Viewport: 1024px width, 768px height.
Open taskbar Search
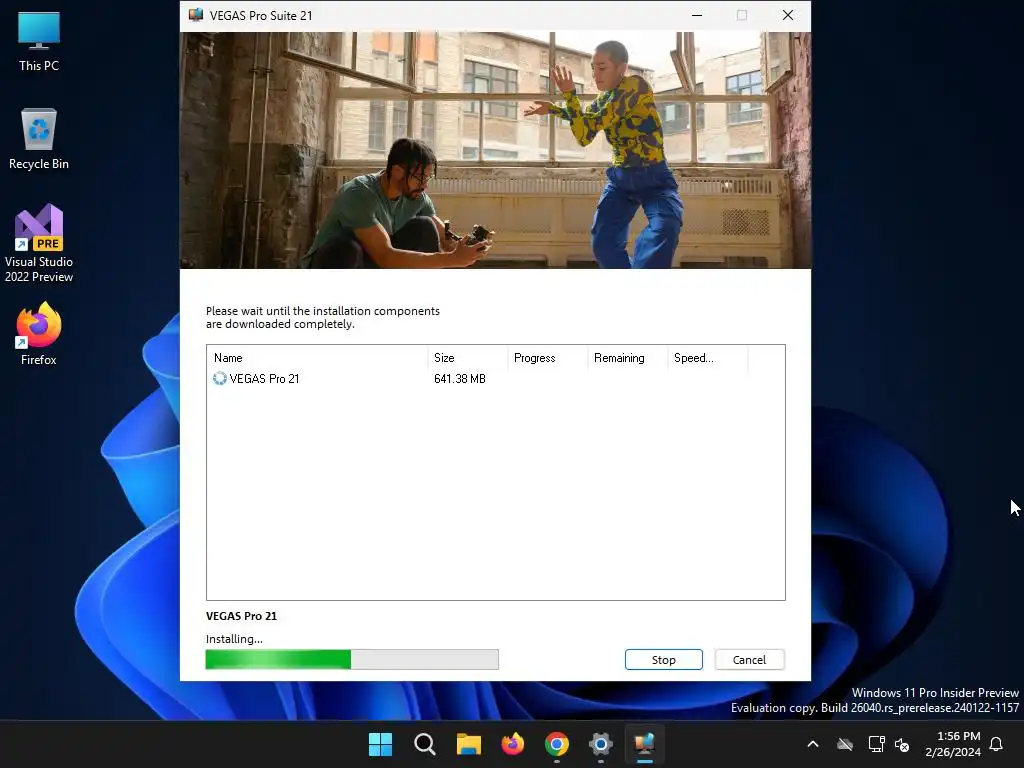tap(424, 744)
